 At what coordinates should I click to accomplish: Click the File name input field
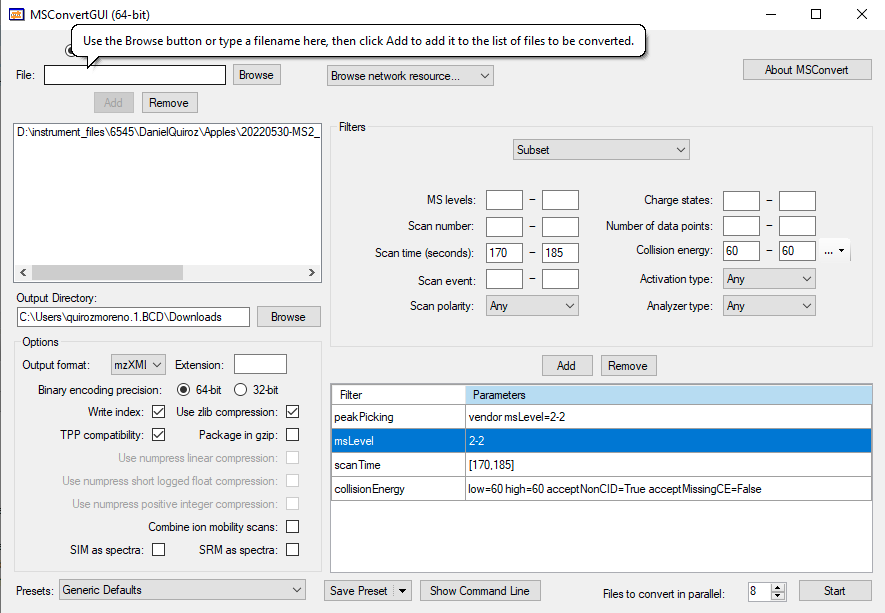tap(135, 75)
